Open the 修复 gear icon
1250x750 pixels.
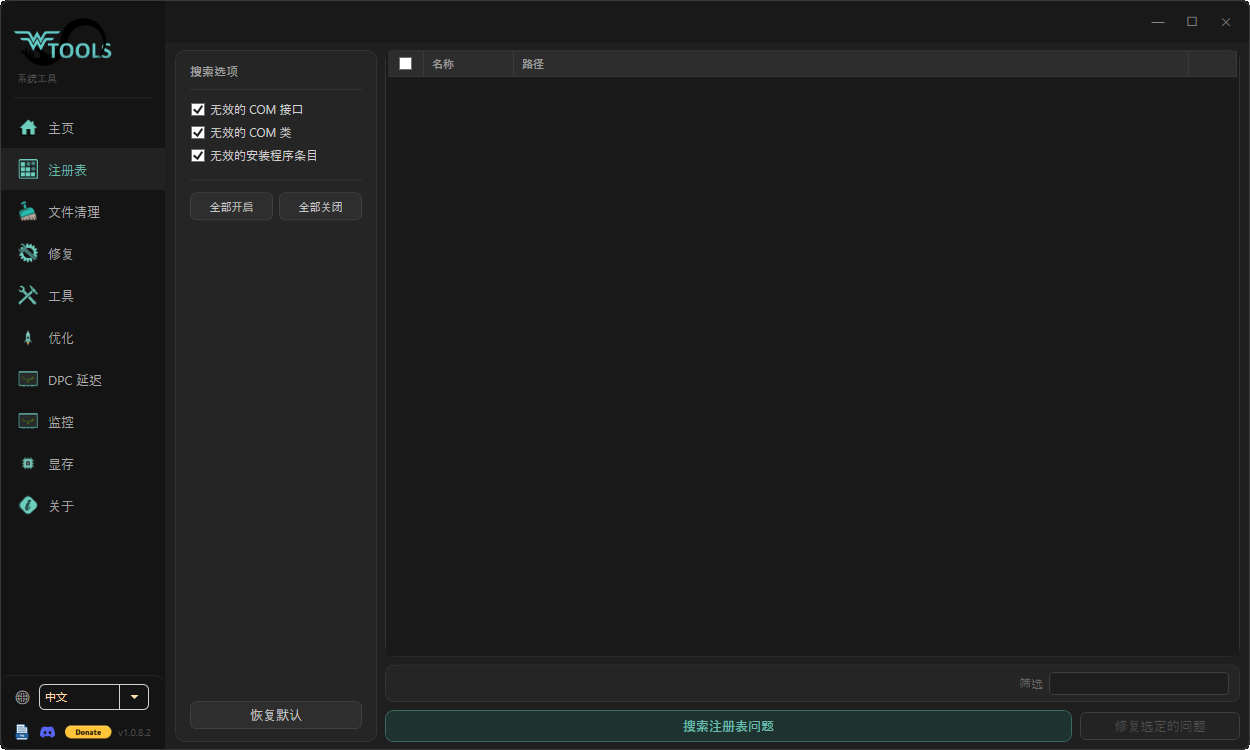[x=28, y=254]
